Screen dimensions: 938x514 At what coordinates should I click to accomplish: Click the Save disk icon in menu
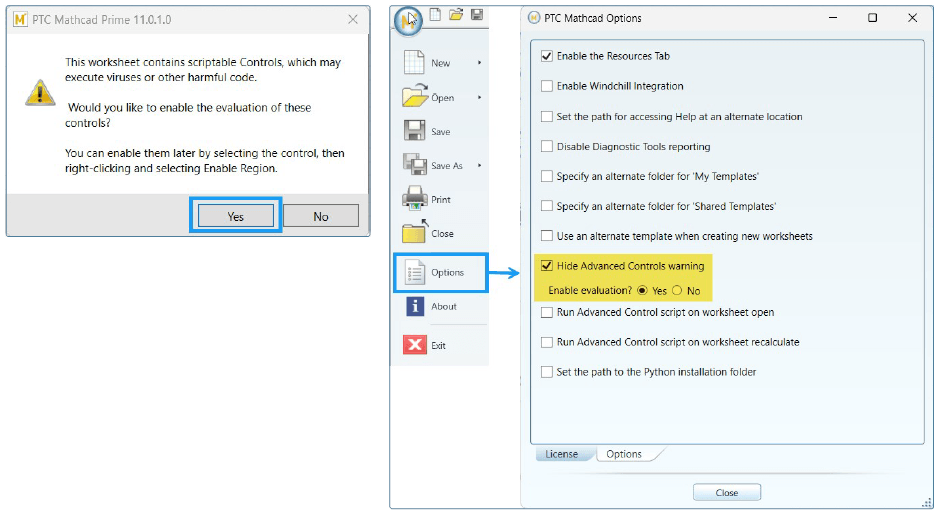click(414, 131)
